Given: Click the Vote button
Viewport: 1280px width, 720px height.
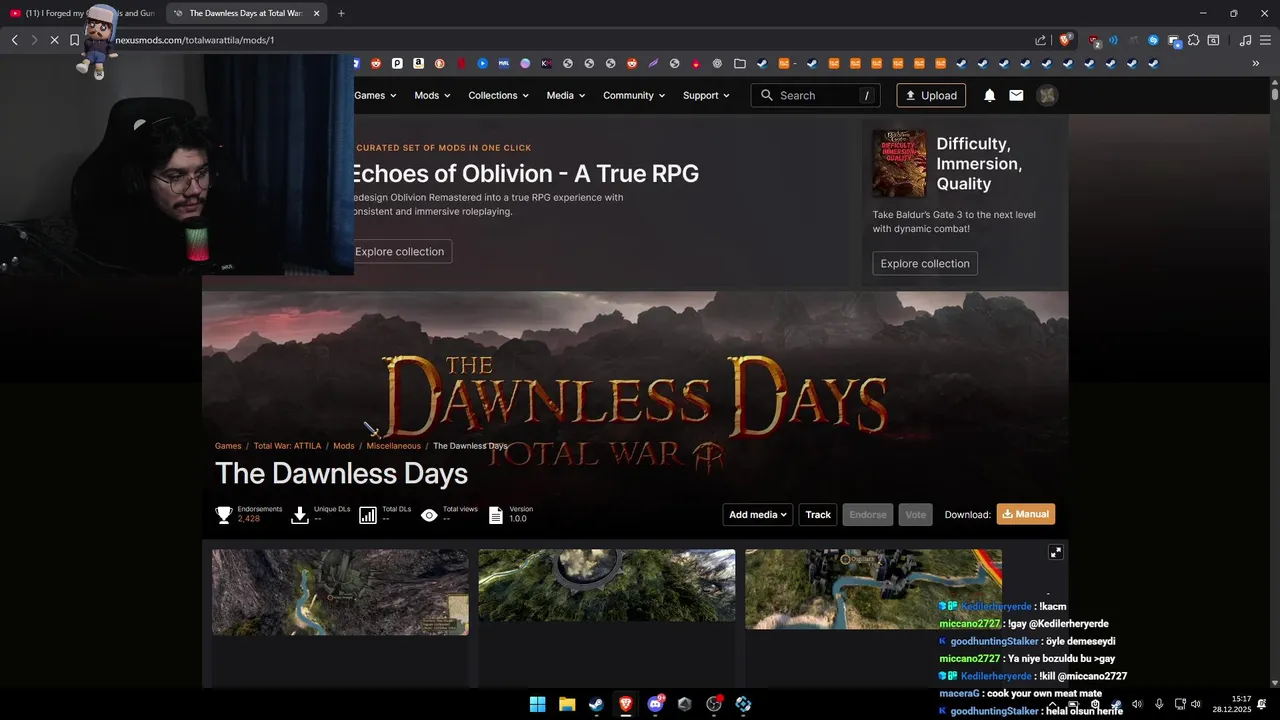Looking at the screenshot, I should point(916,514).
